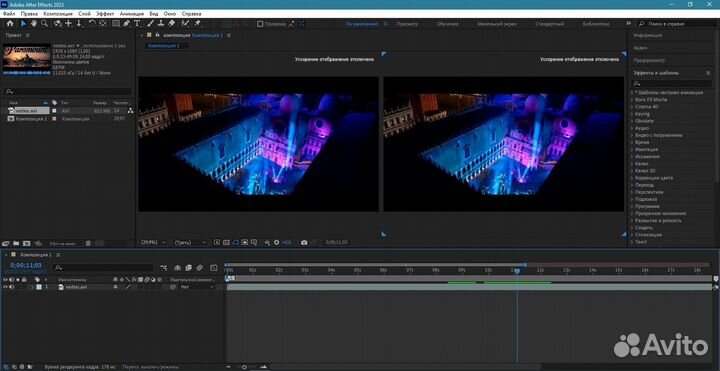
Task: Toggle the shy layers switch in timeline
Action: tap(178, 268)
